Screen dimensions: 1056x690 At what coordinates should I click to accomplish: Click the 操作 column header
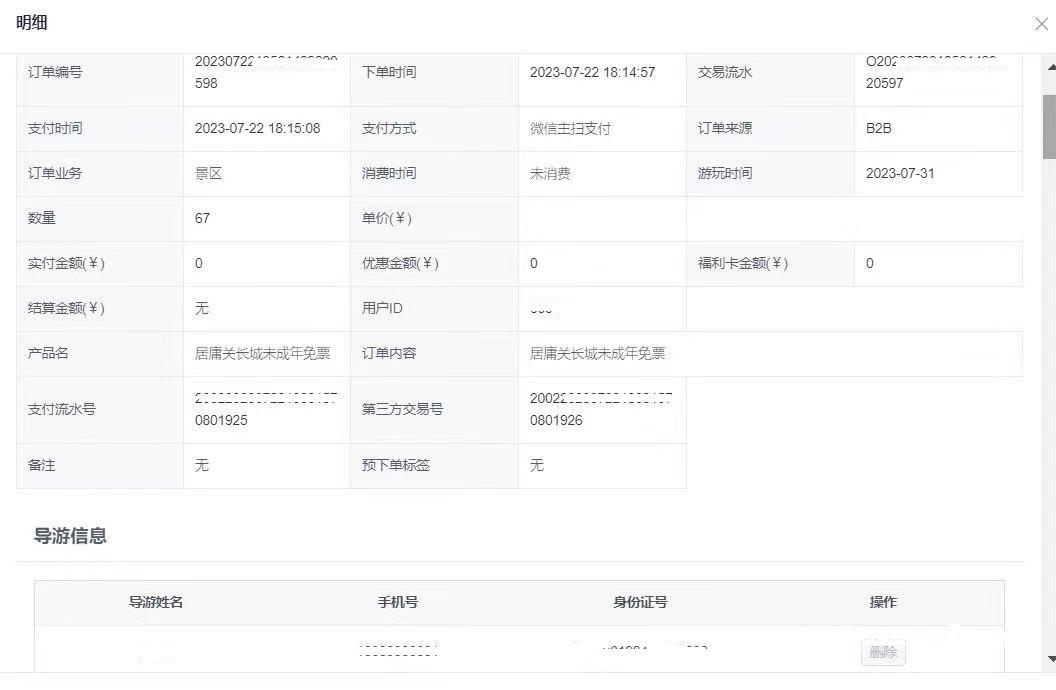883,602
